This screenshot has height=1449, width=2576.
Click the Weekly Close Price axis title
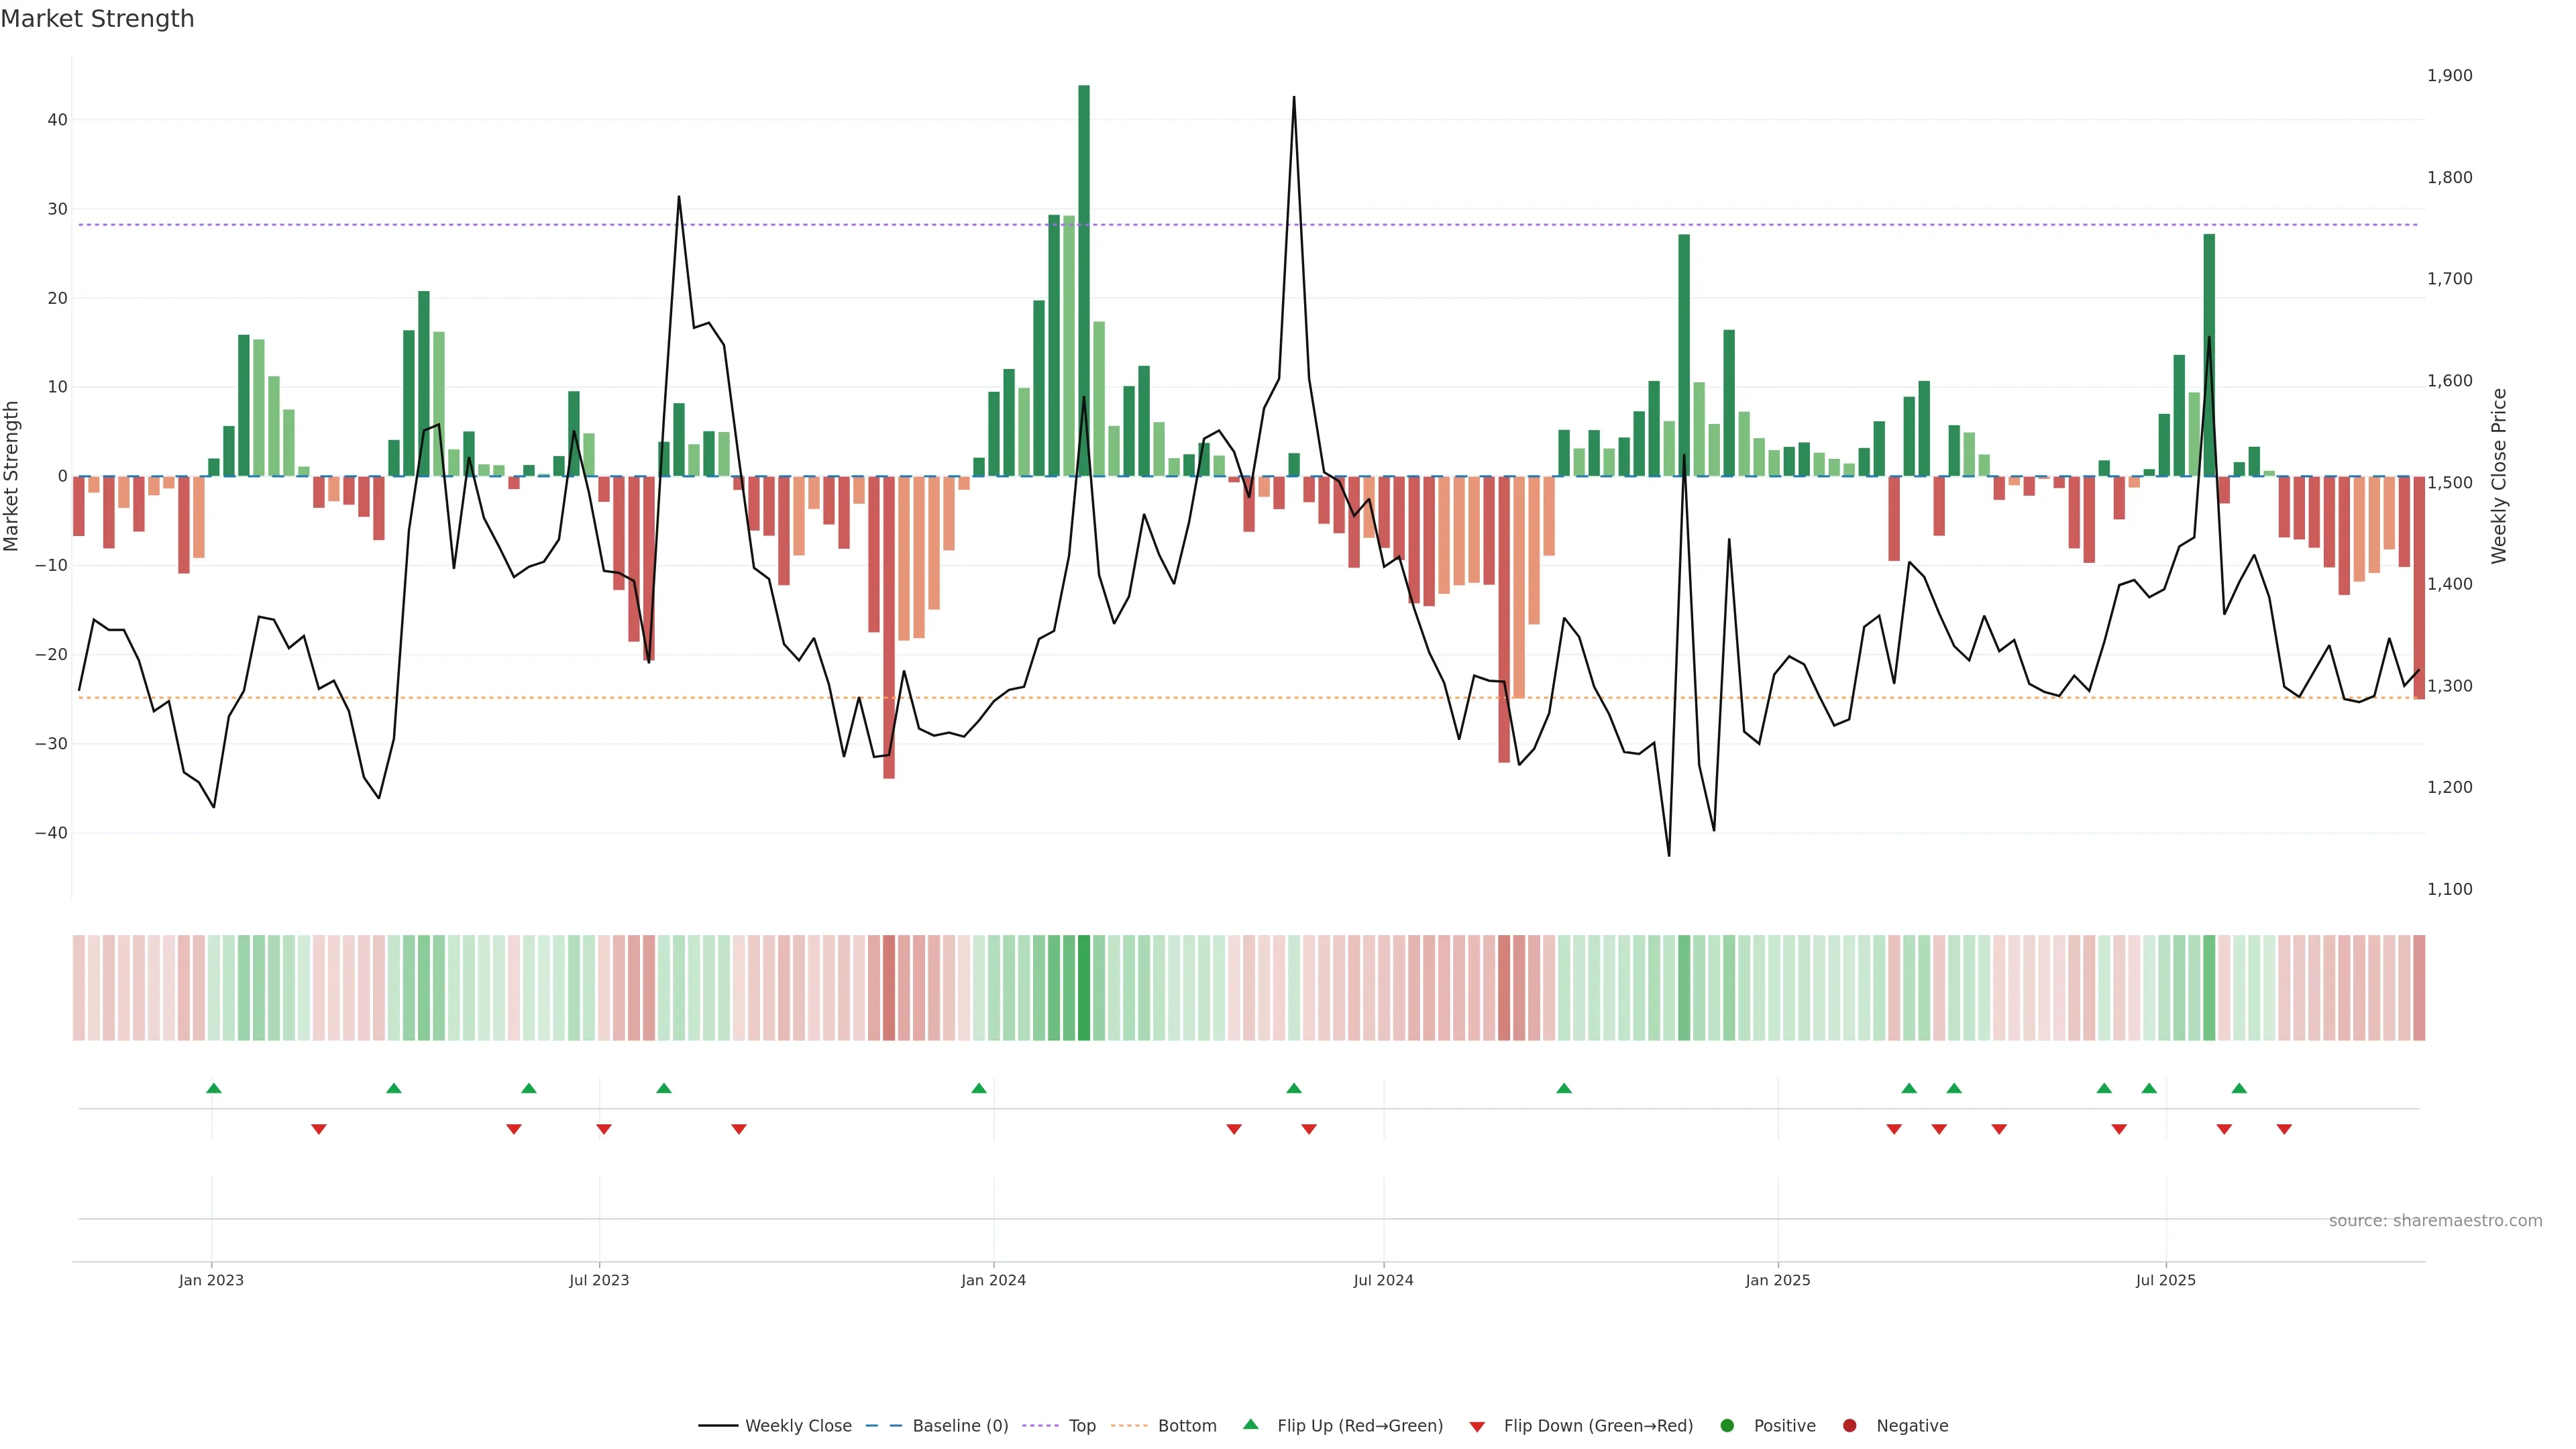2499,476
